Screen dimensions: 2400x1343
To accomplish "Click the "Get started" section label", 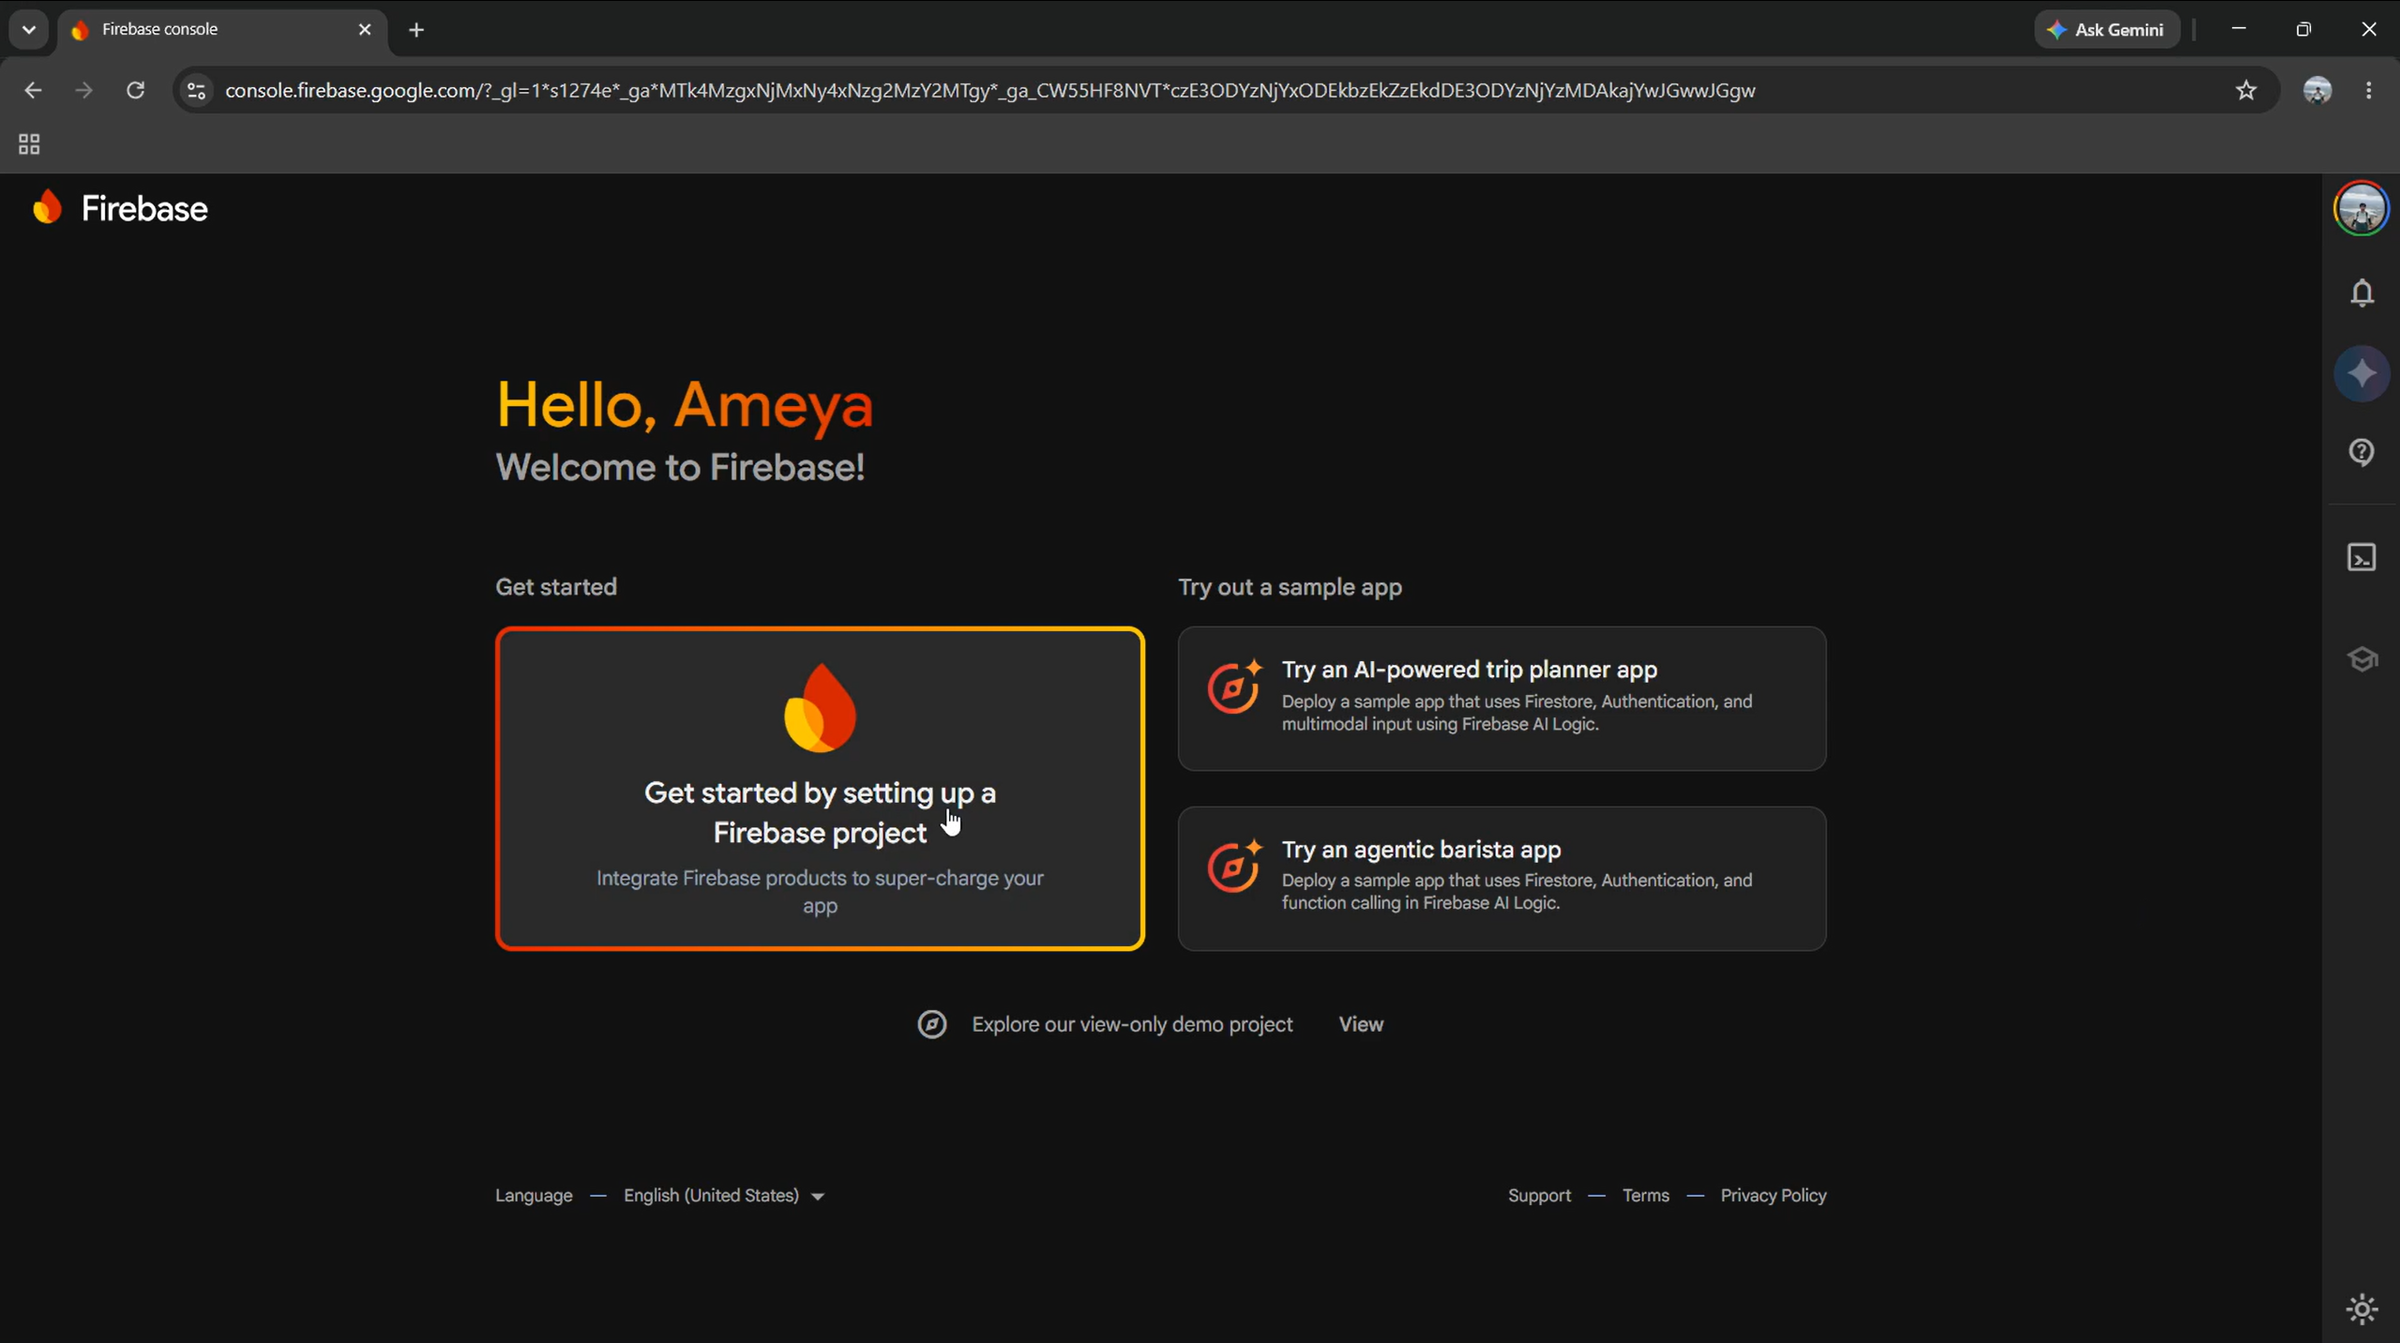I will [x=556, y=587].
